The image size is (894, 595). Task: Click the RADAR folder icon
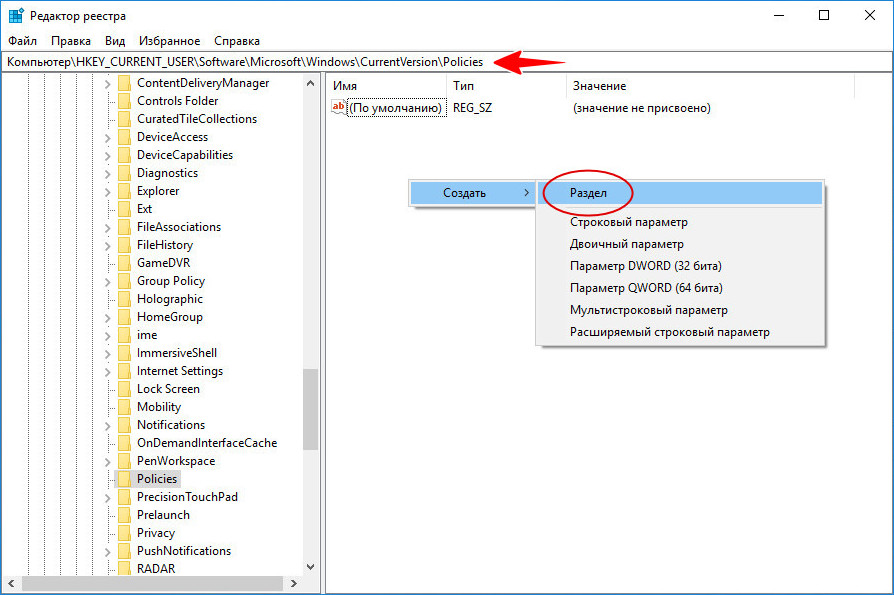pos(124,569)
